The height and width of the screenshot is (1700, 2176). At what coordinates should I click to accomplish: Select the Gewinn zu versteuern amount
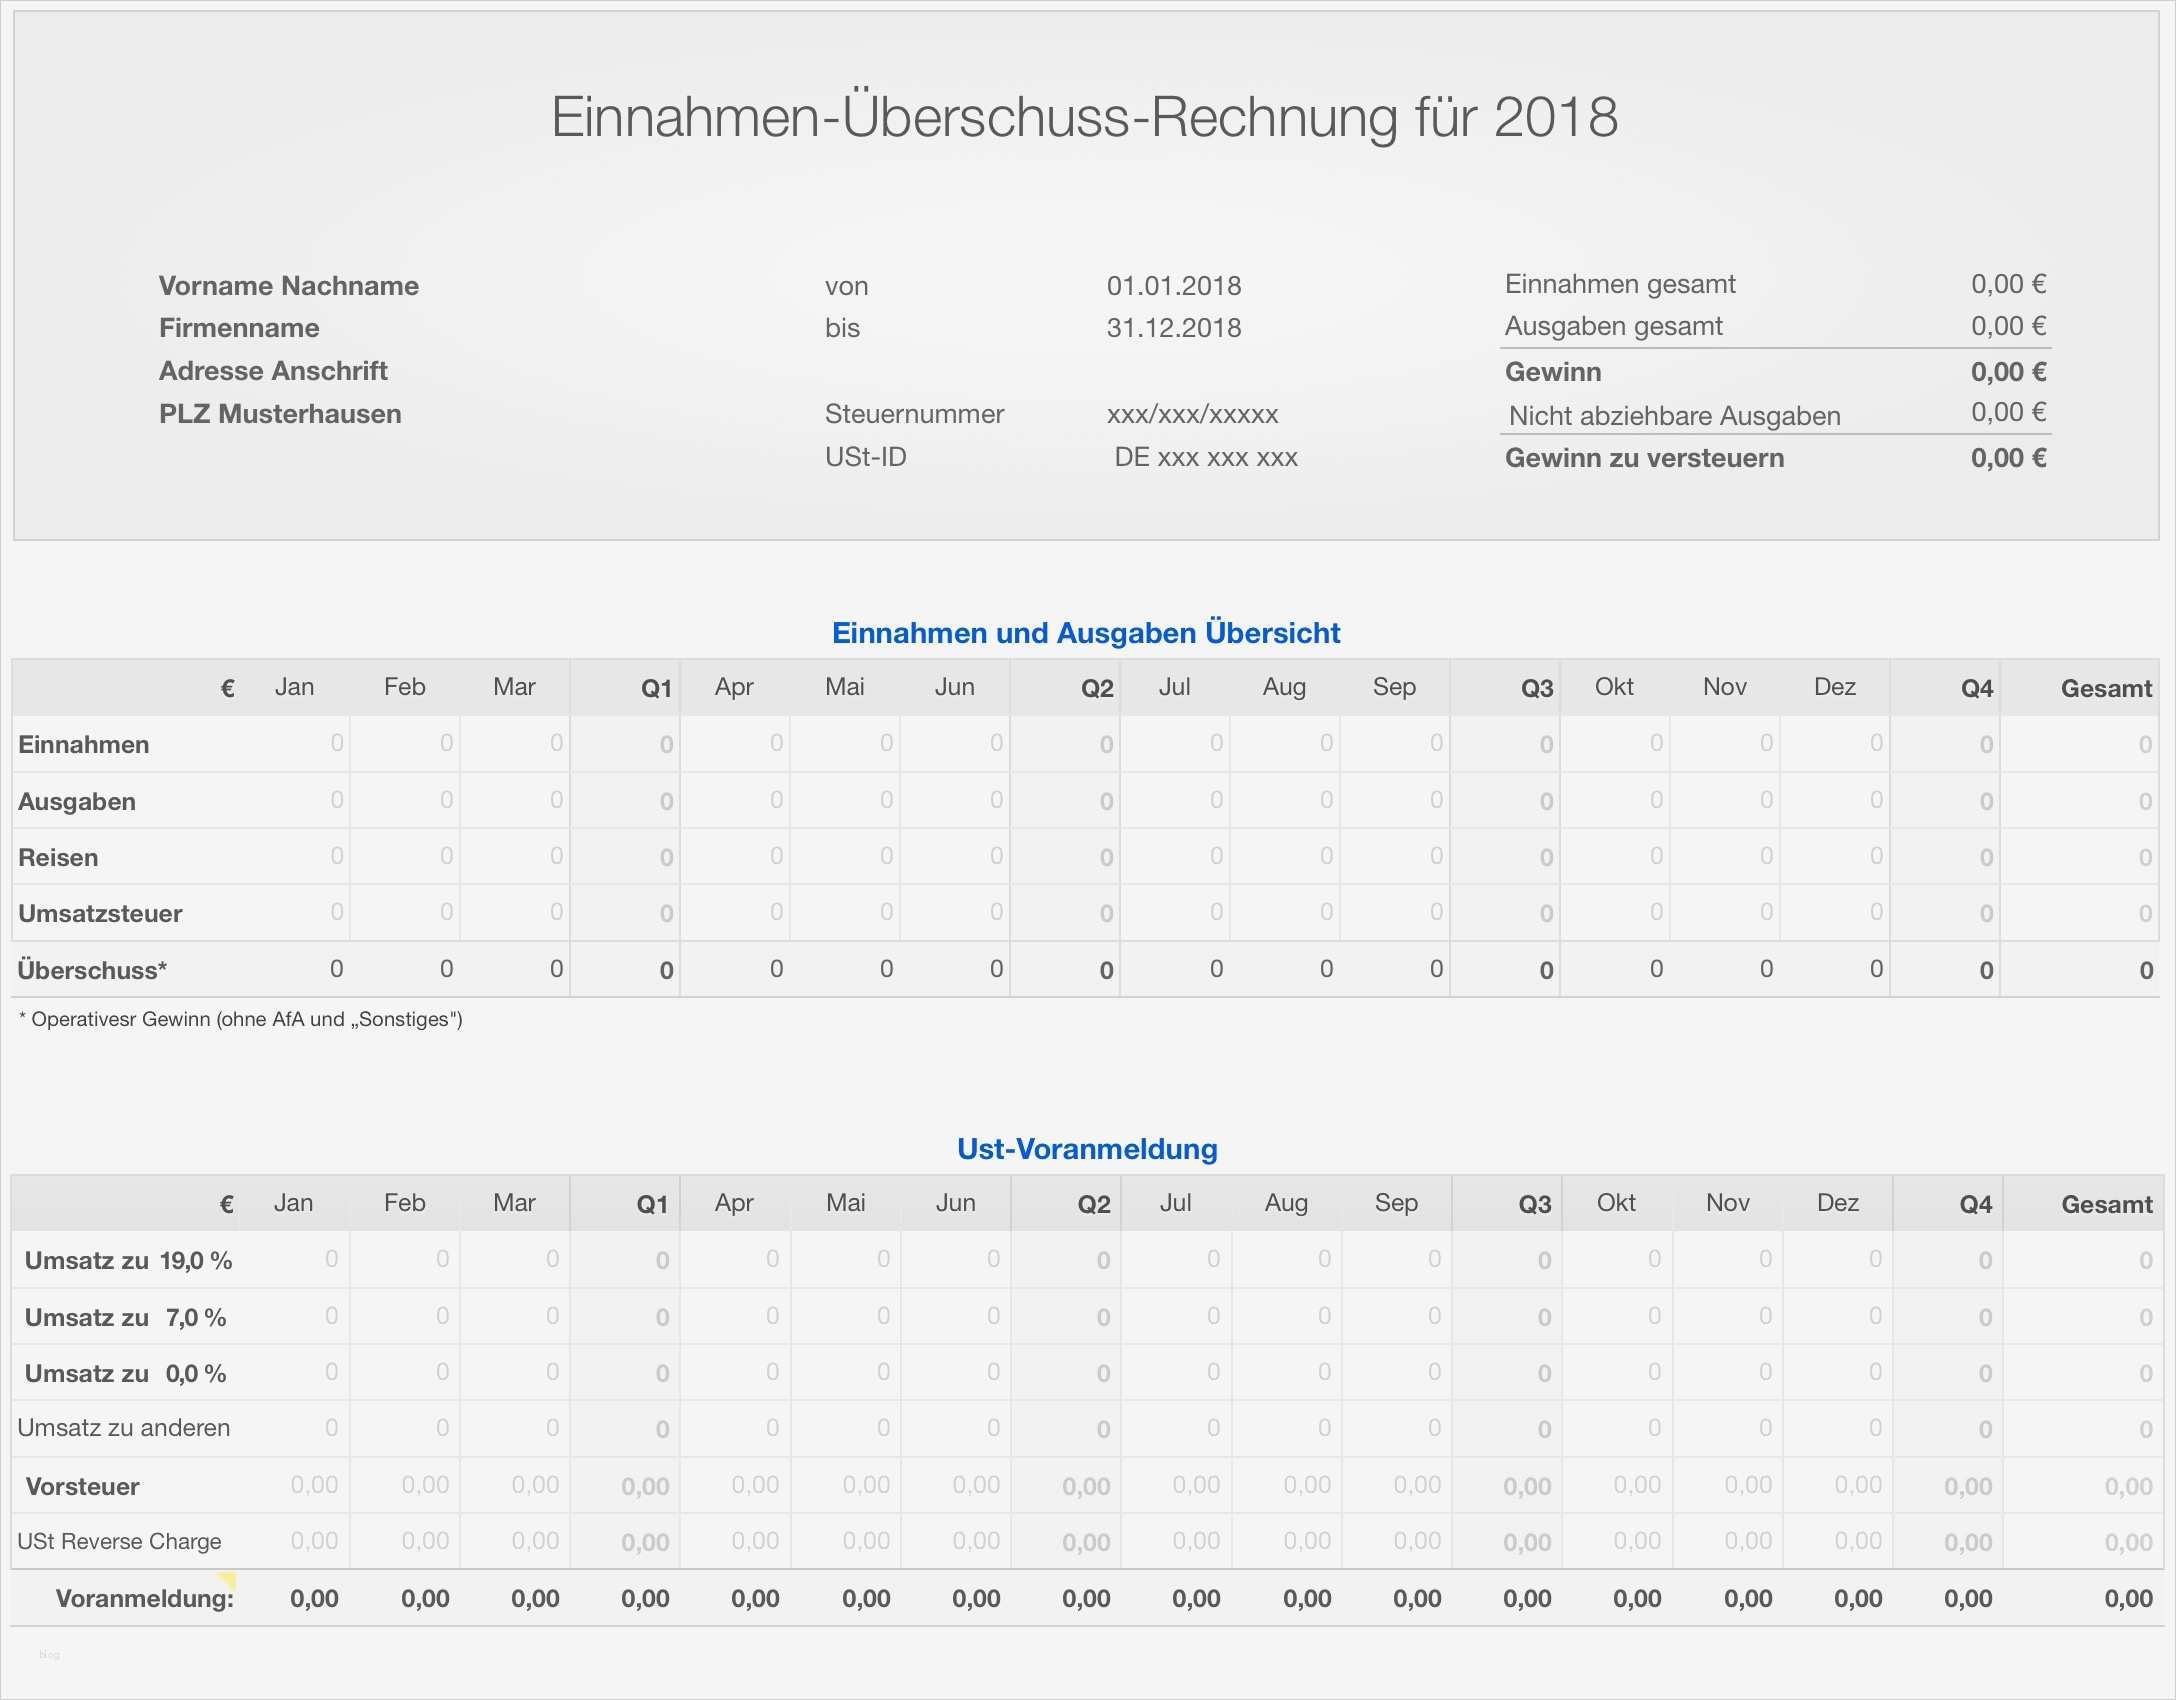[x=2009, y=457]
